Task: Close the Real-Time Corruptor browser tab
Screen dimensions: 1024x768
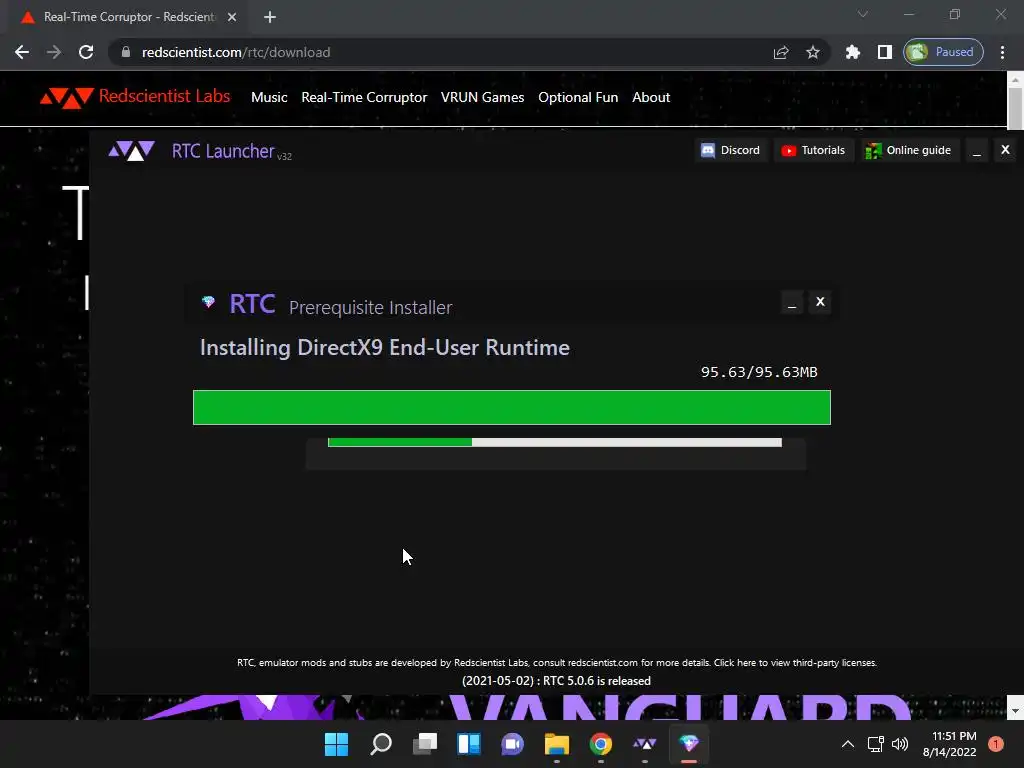Action: tap(232, 17)
